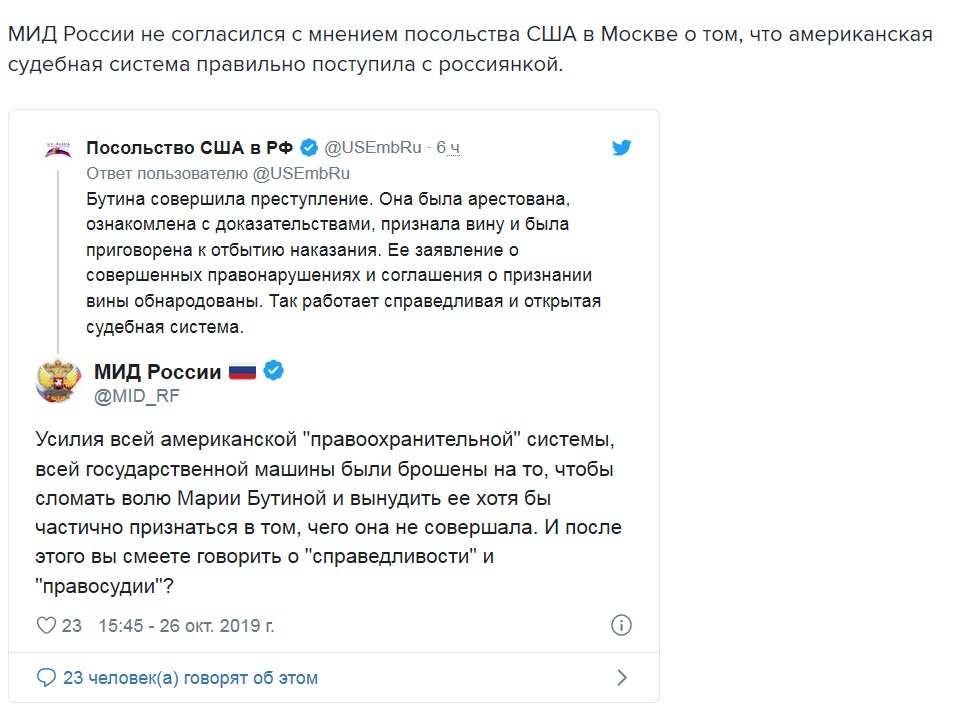Click verified badge next to Посольство США
The height and width of the screenshot is (713, 953).
pyautogui.click(x=309, y=148)
